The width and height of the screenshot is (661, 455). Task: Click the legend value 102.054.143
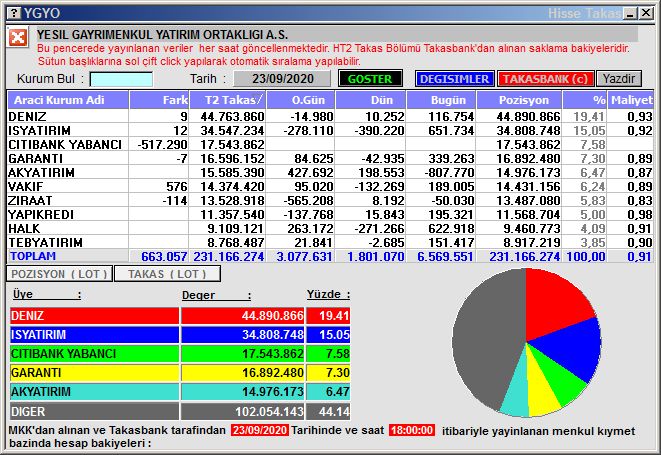pyautogui.click(x=269, y=412)
